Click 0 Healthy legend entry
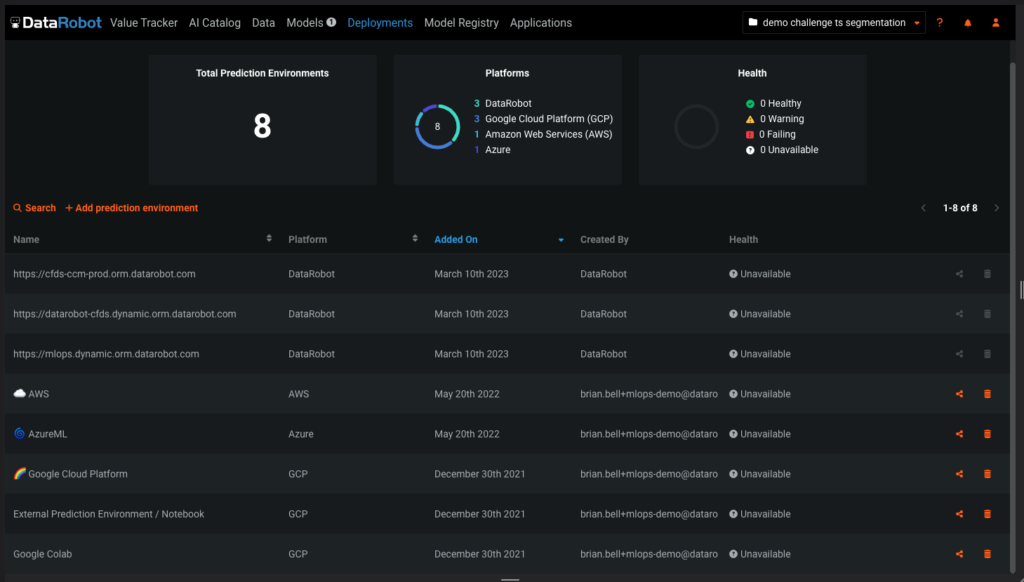 pyautogui.click(x=773, y=103)
